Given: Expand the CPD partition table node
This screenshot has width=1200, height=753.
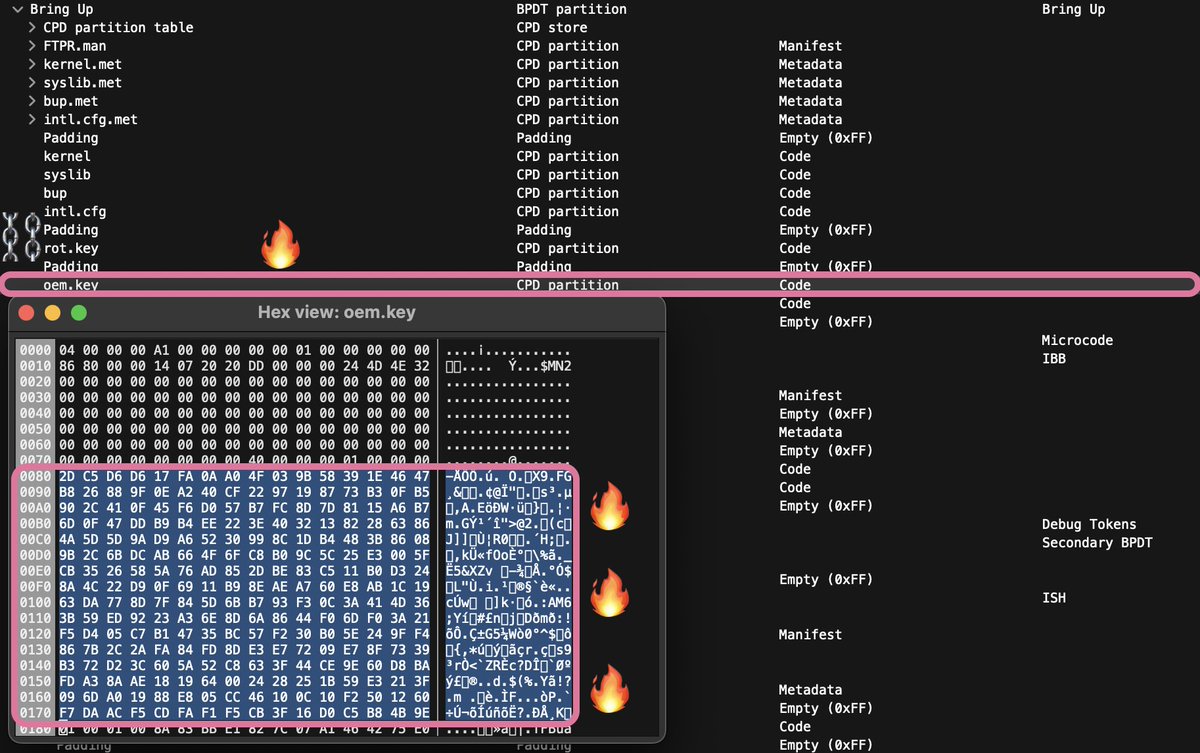Looking at the screenshot, I should [x=32, y=27].
